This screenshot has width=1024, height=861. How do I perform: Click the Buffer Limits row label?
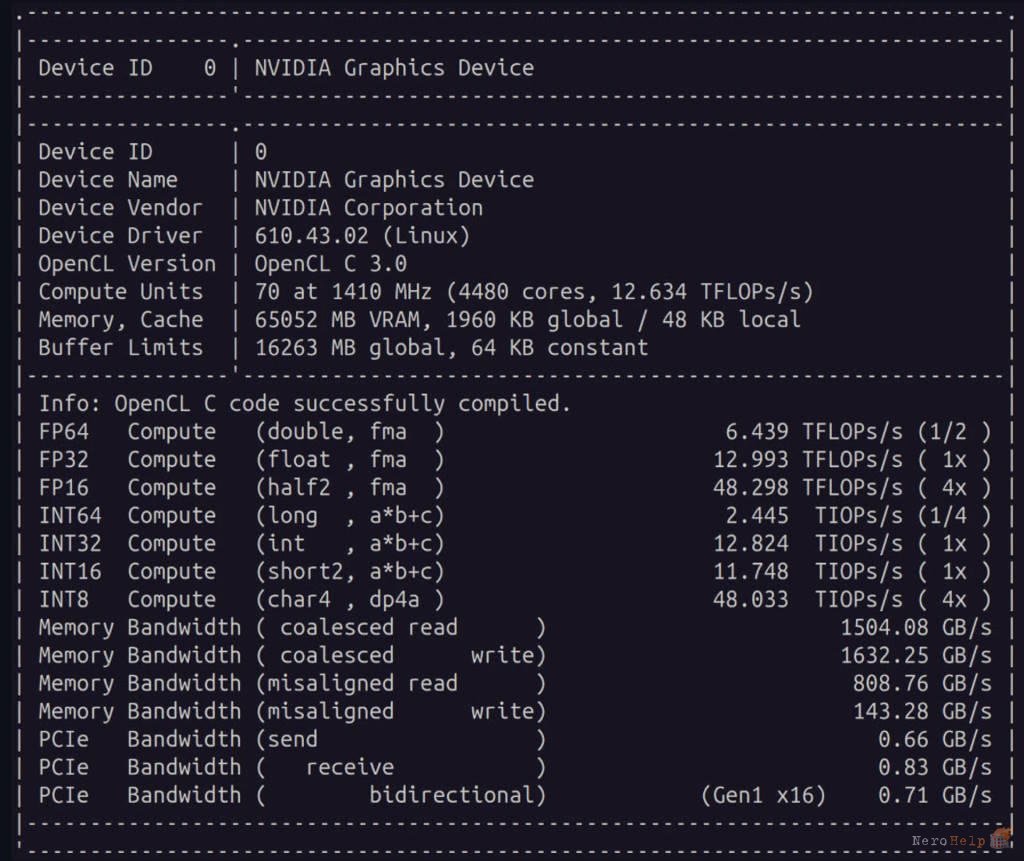pyautogui.click(x=120, y=348)
